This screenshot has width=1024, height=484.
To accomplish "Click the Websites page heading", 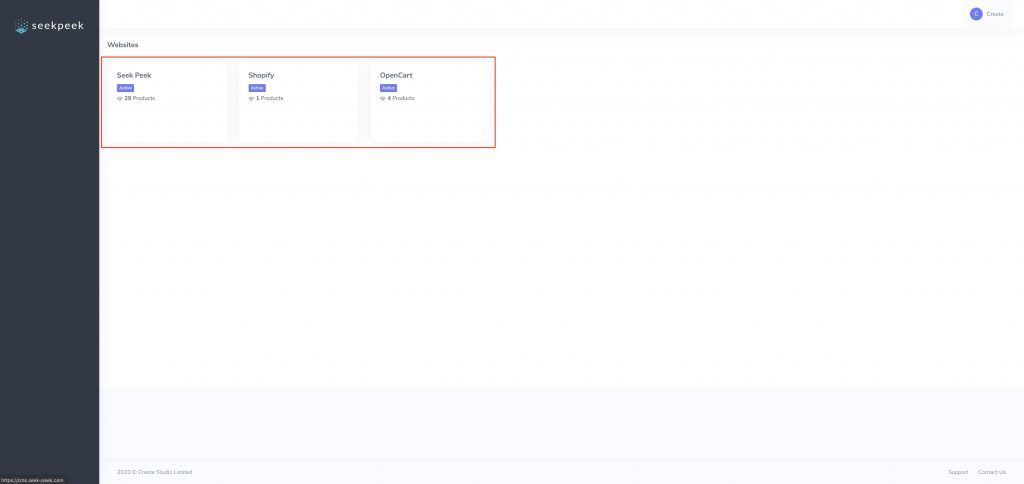I will pyautogui.click(x=123, y=45).
